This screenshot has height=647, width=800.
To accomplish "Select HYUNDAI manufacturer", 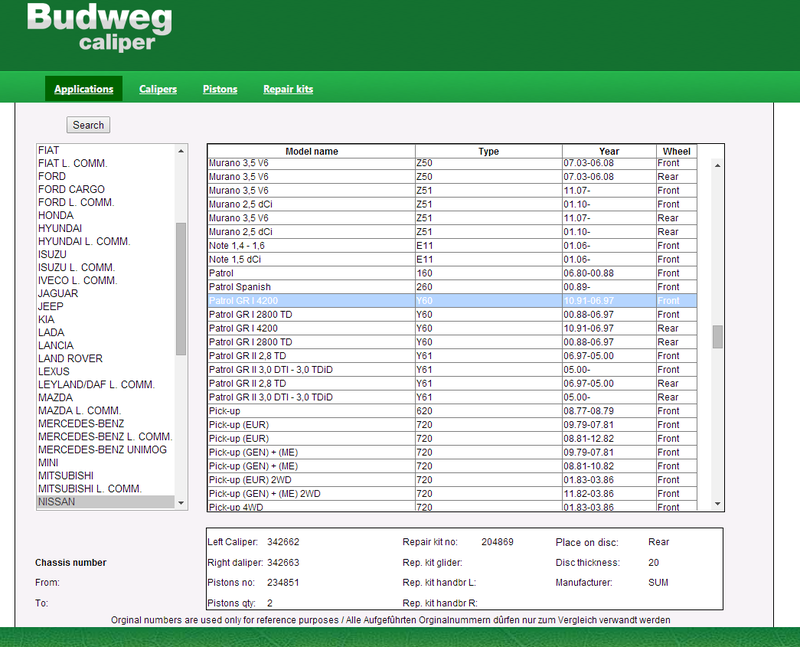I will (106, 228).
